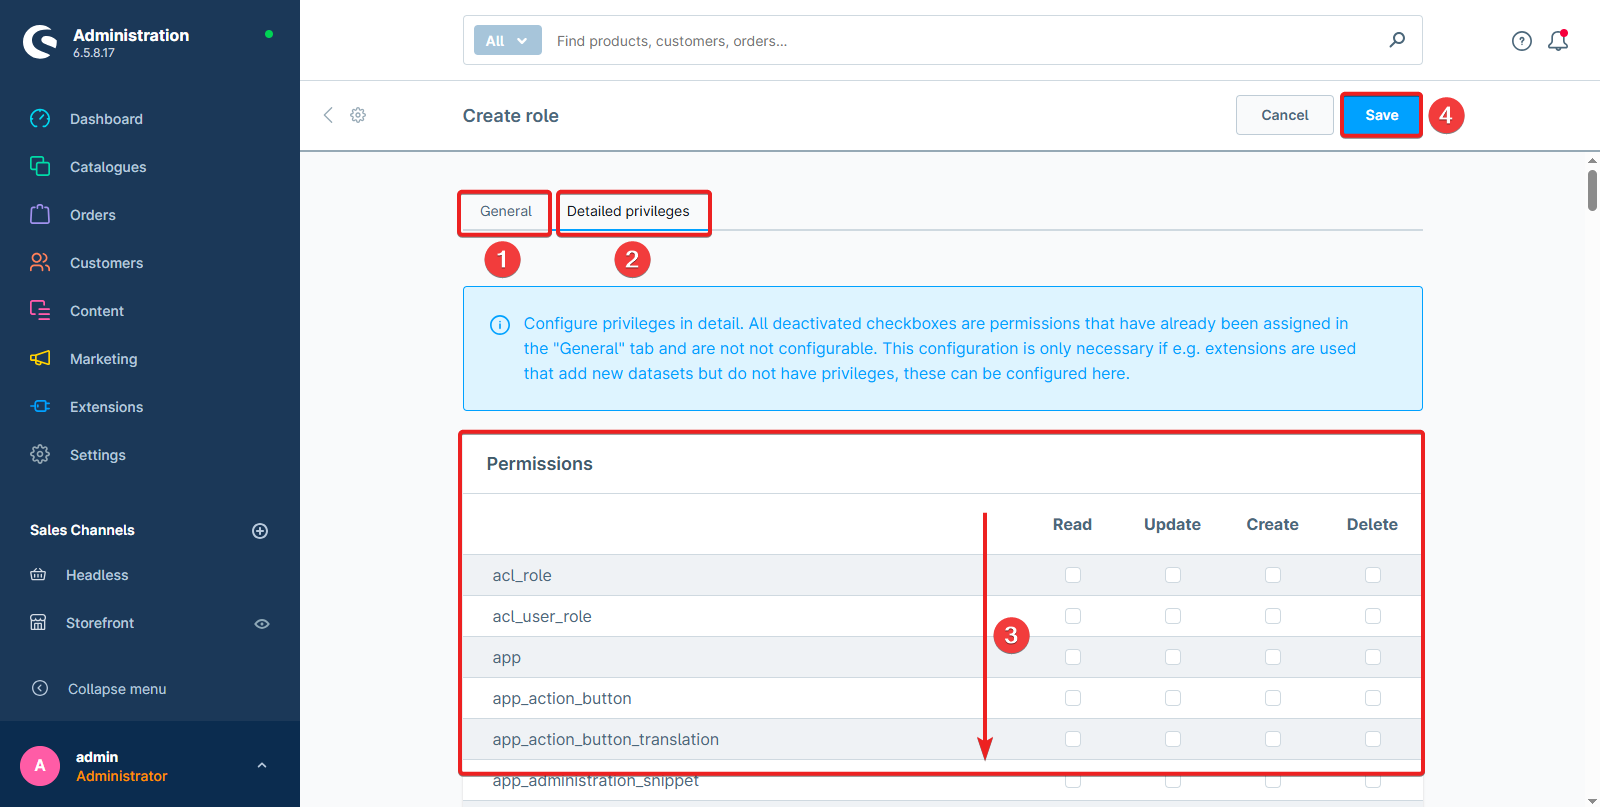Enable Read permission for acl_role
The width and height of the screenshot is (1600, 807).
1072,575
